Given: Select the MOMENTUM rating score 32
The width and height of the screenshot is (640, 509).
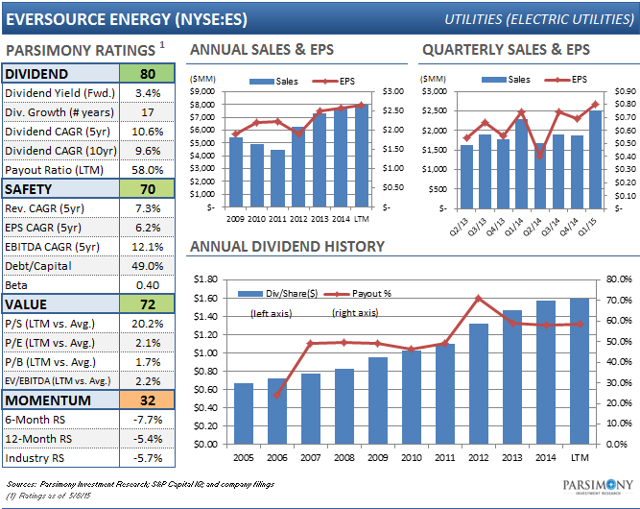Looking at the screenshot, I should point(147,400).
